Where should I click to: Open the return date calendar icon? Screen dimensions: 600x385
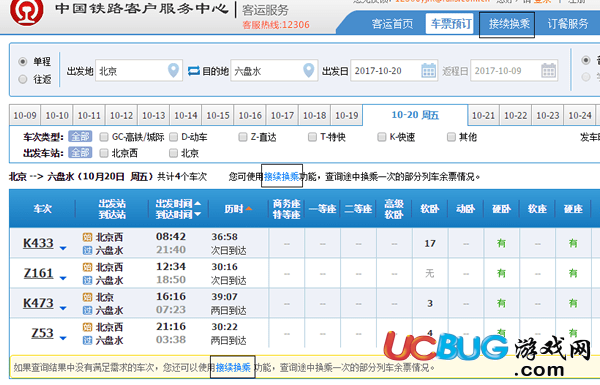548,71
